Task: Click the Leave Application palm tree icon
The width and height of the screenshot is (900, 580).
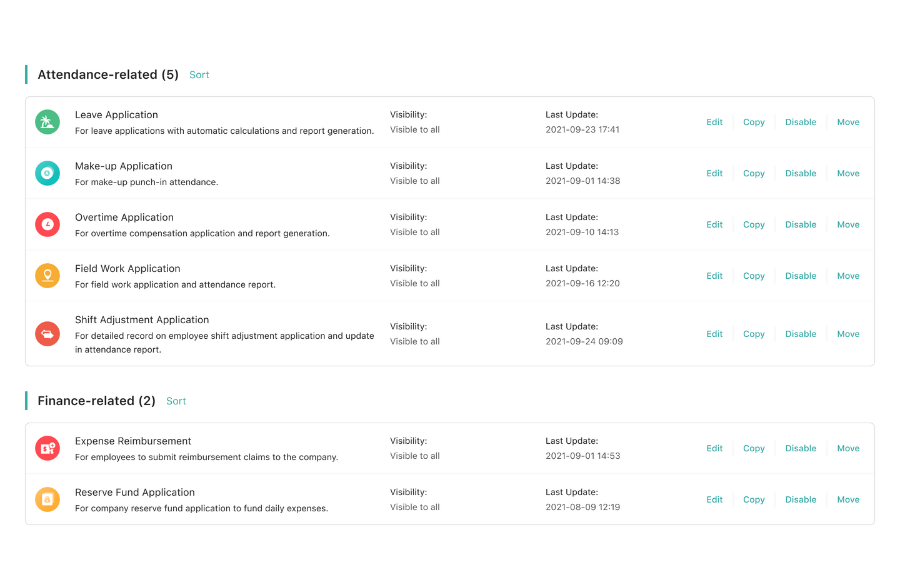Action: [48, 122]
